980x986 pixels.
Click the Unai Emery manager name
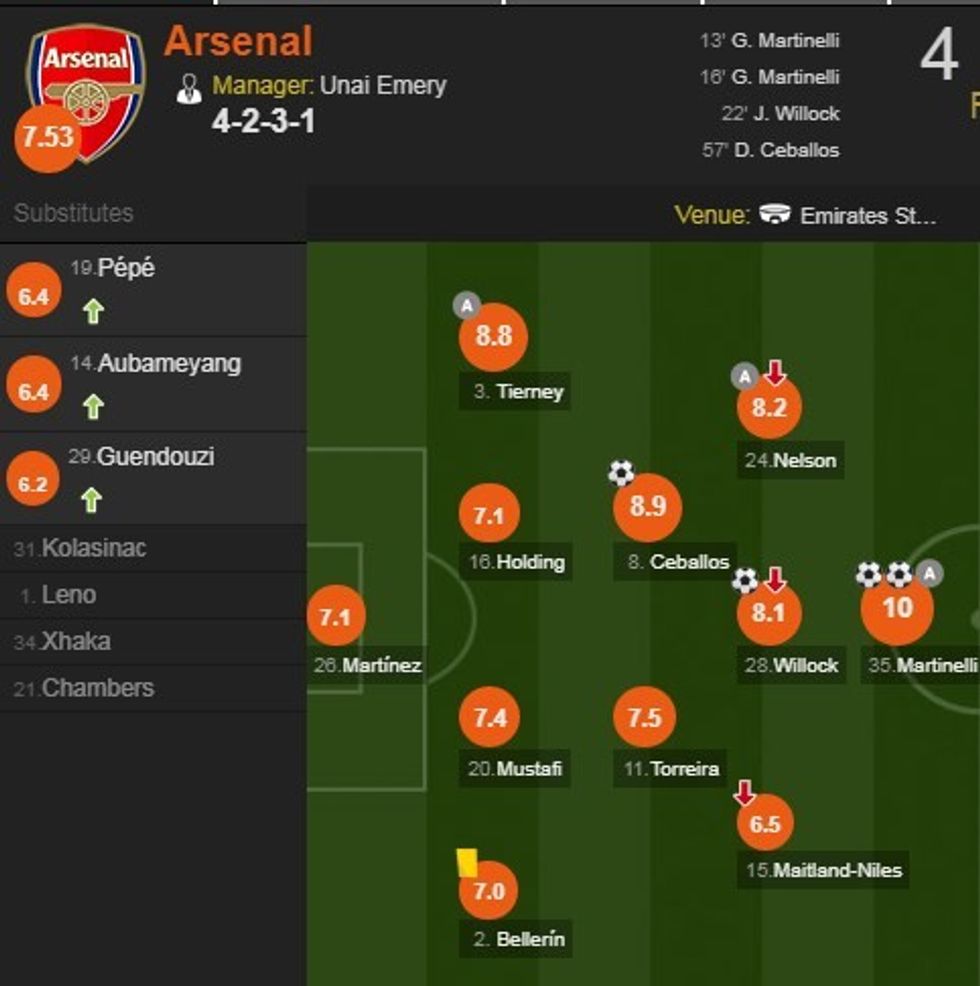(383, 86)
